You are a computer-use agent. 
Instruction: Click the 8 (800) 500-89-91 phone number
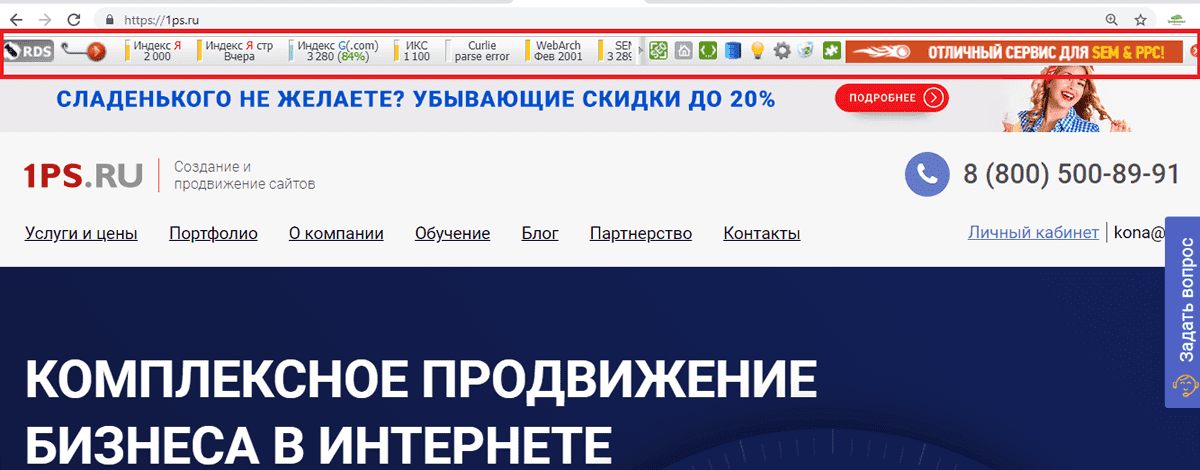coord(1072,174)
